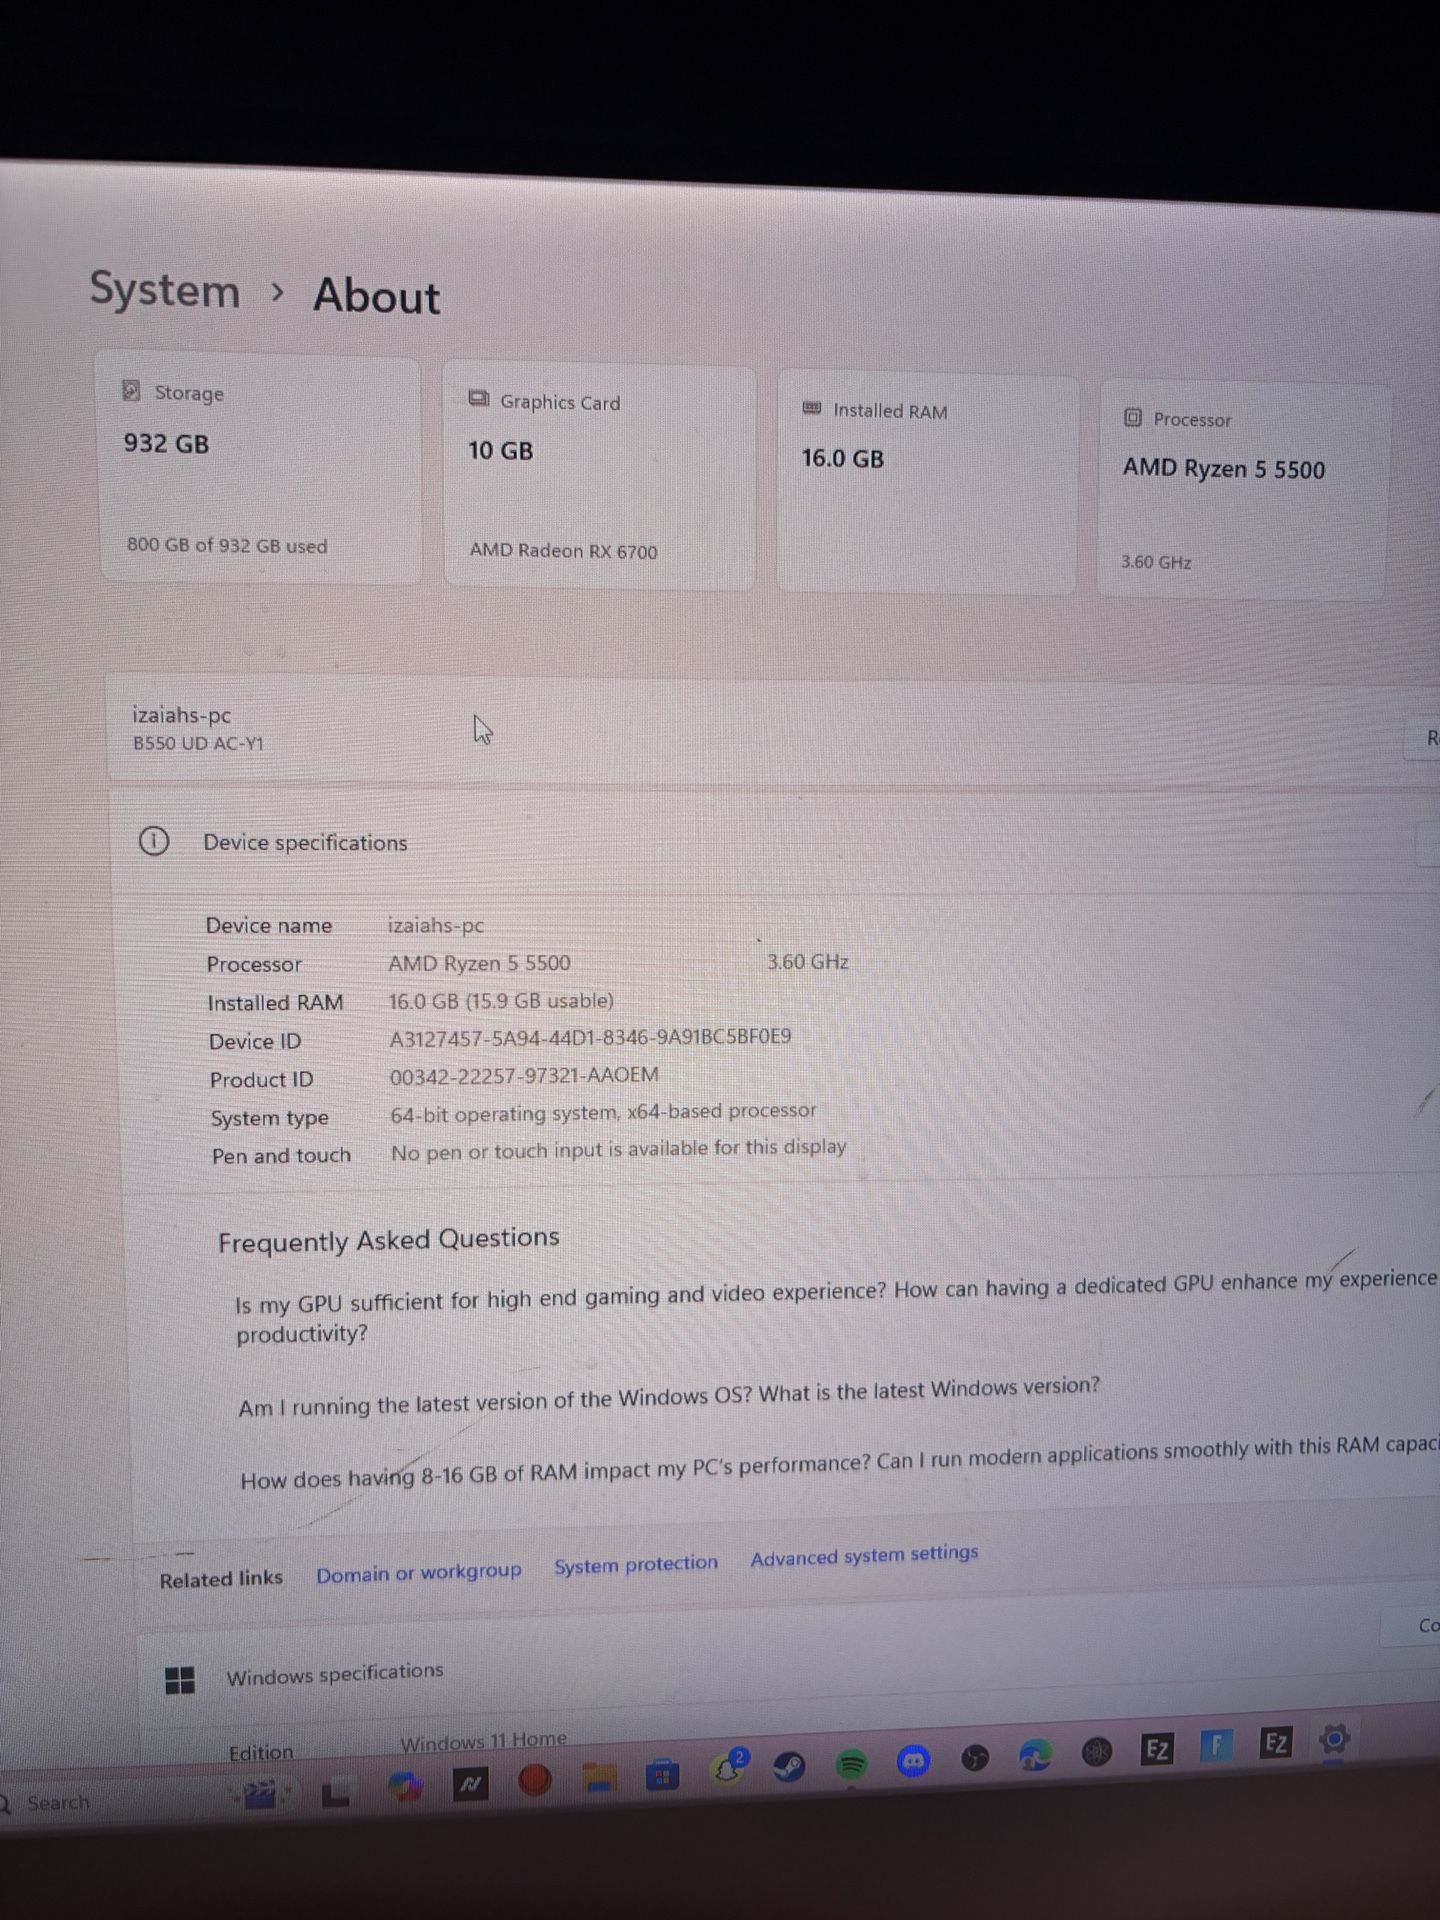
Task: Open the red circle app in taskbar
Action: (x=535, y=1780)
